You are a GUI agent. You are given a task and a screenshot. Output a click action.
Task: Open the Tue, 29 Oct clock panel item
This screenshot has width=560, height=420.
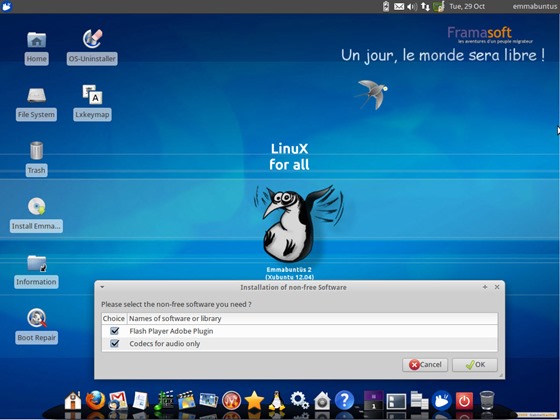click(467, 6)
